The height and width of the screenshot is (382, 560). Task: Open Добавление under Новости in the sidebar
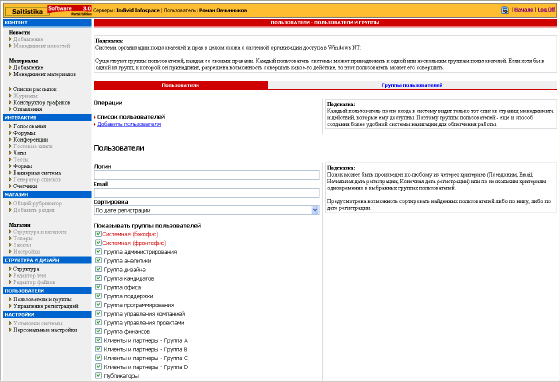tap(28, 39)
